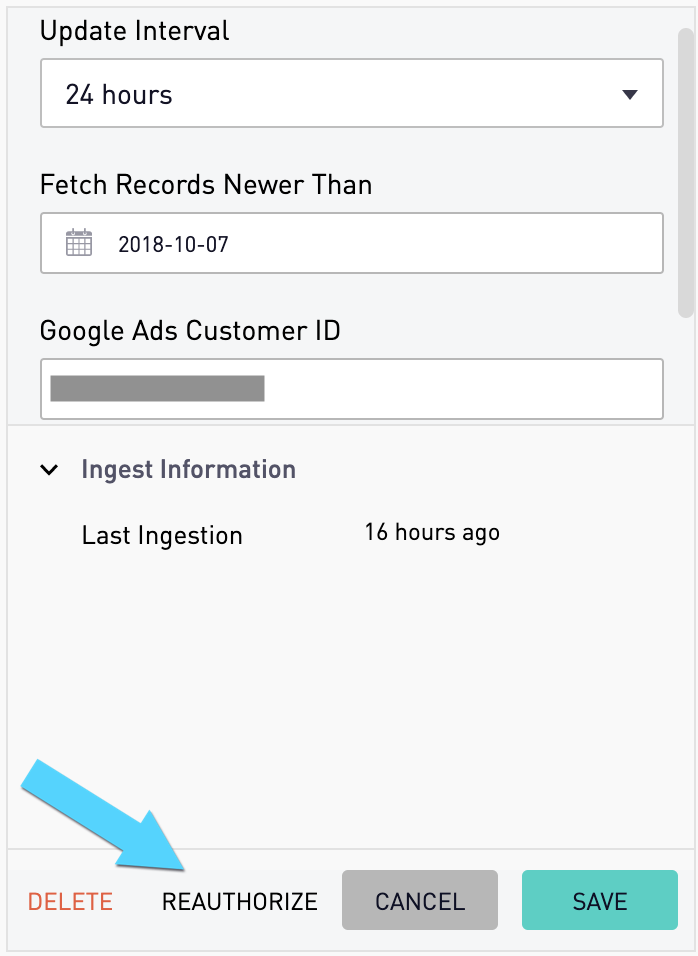Click the vertical scrollbar thumb
Screen dimensions: 698x956
686,170
